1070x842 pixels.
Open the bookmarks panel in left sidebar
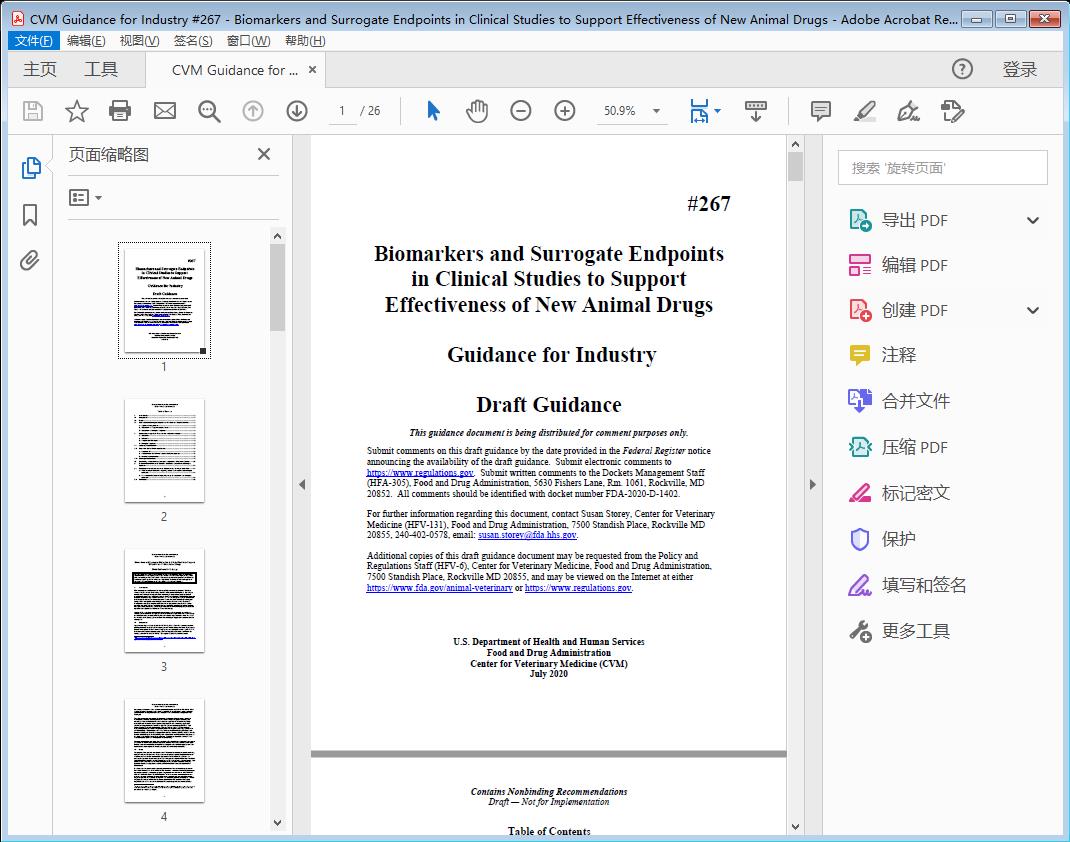(x=30, y=215)
